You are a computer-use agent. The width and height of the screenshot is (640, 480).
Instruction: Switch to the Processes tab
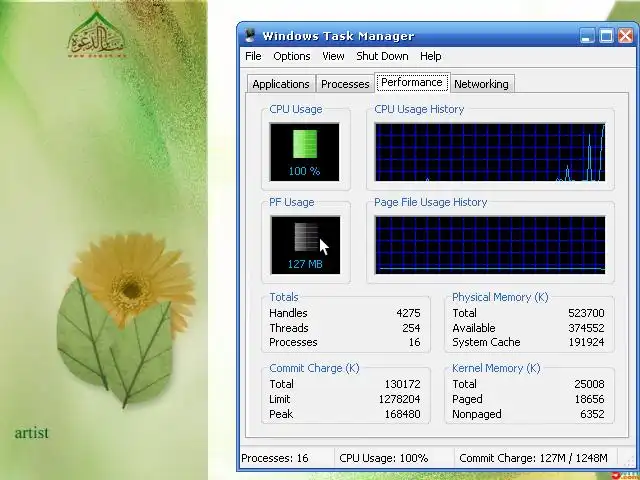click(x=345, y=84)
